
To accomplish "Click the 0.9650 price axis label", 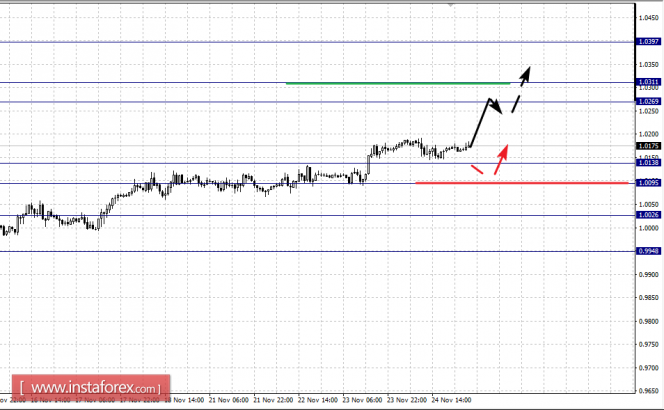I will (x=649, y=391).
